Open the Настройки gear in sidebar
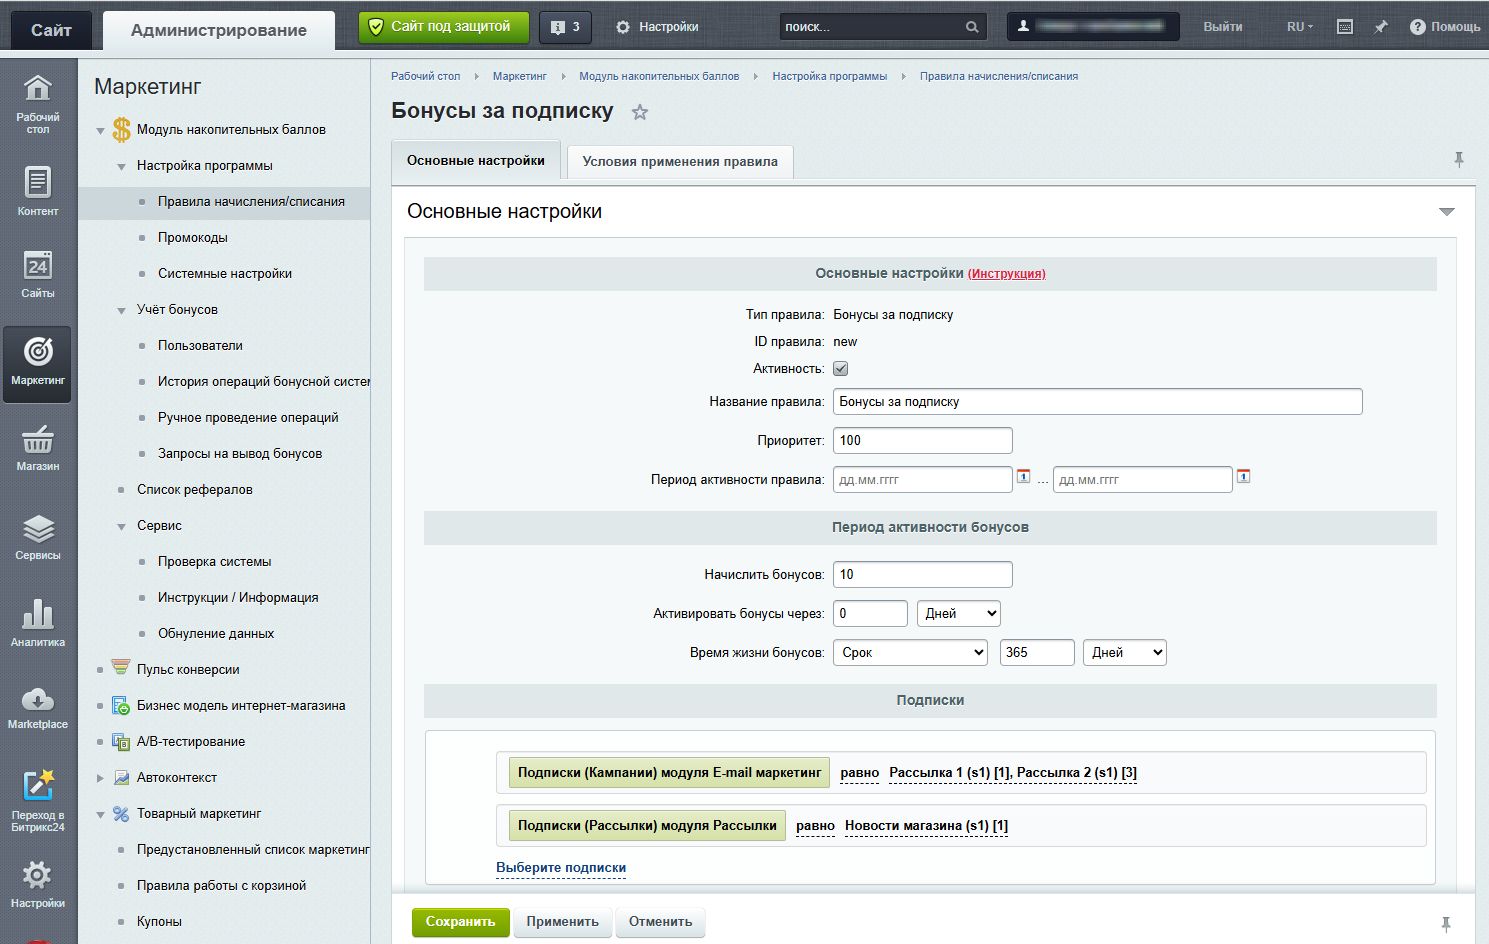 [38, 884]
